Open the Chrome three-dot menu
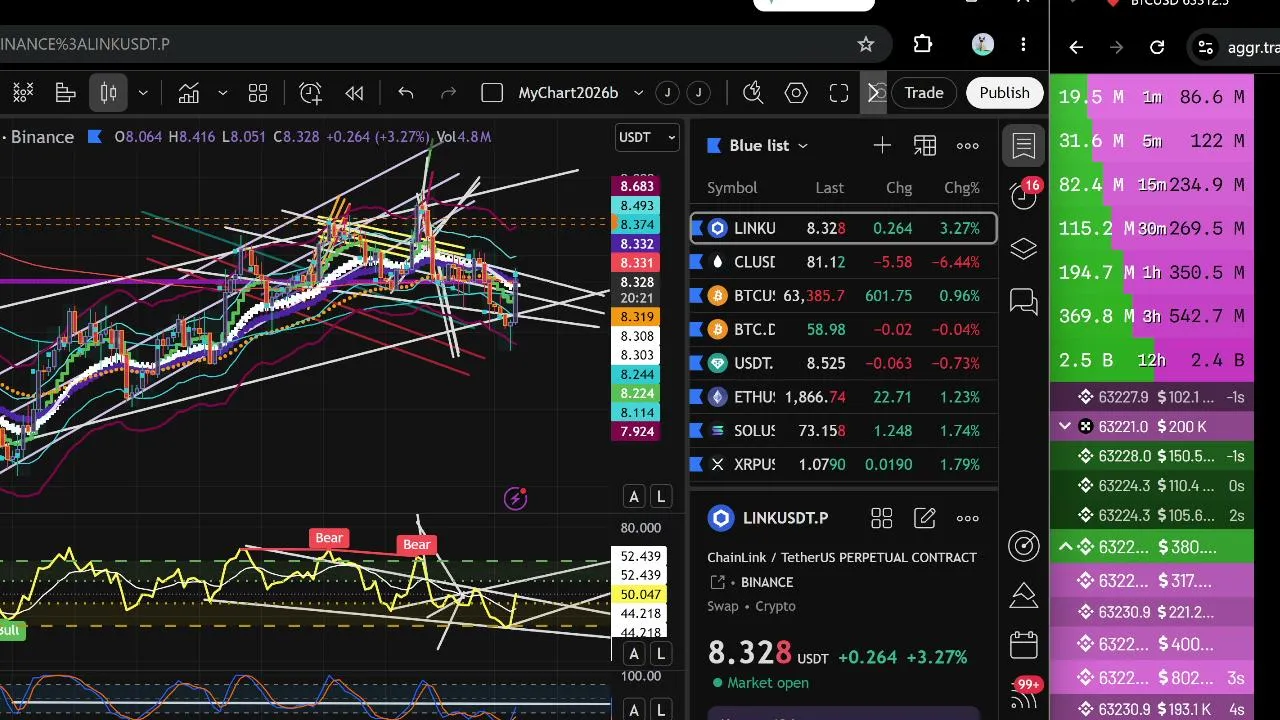 (x=1023, y=44)
